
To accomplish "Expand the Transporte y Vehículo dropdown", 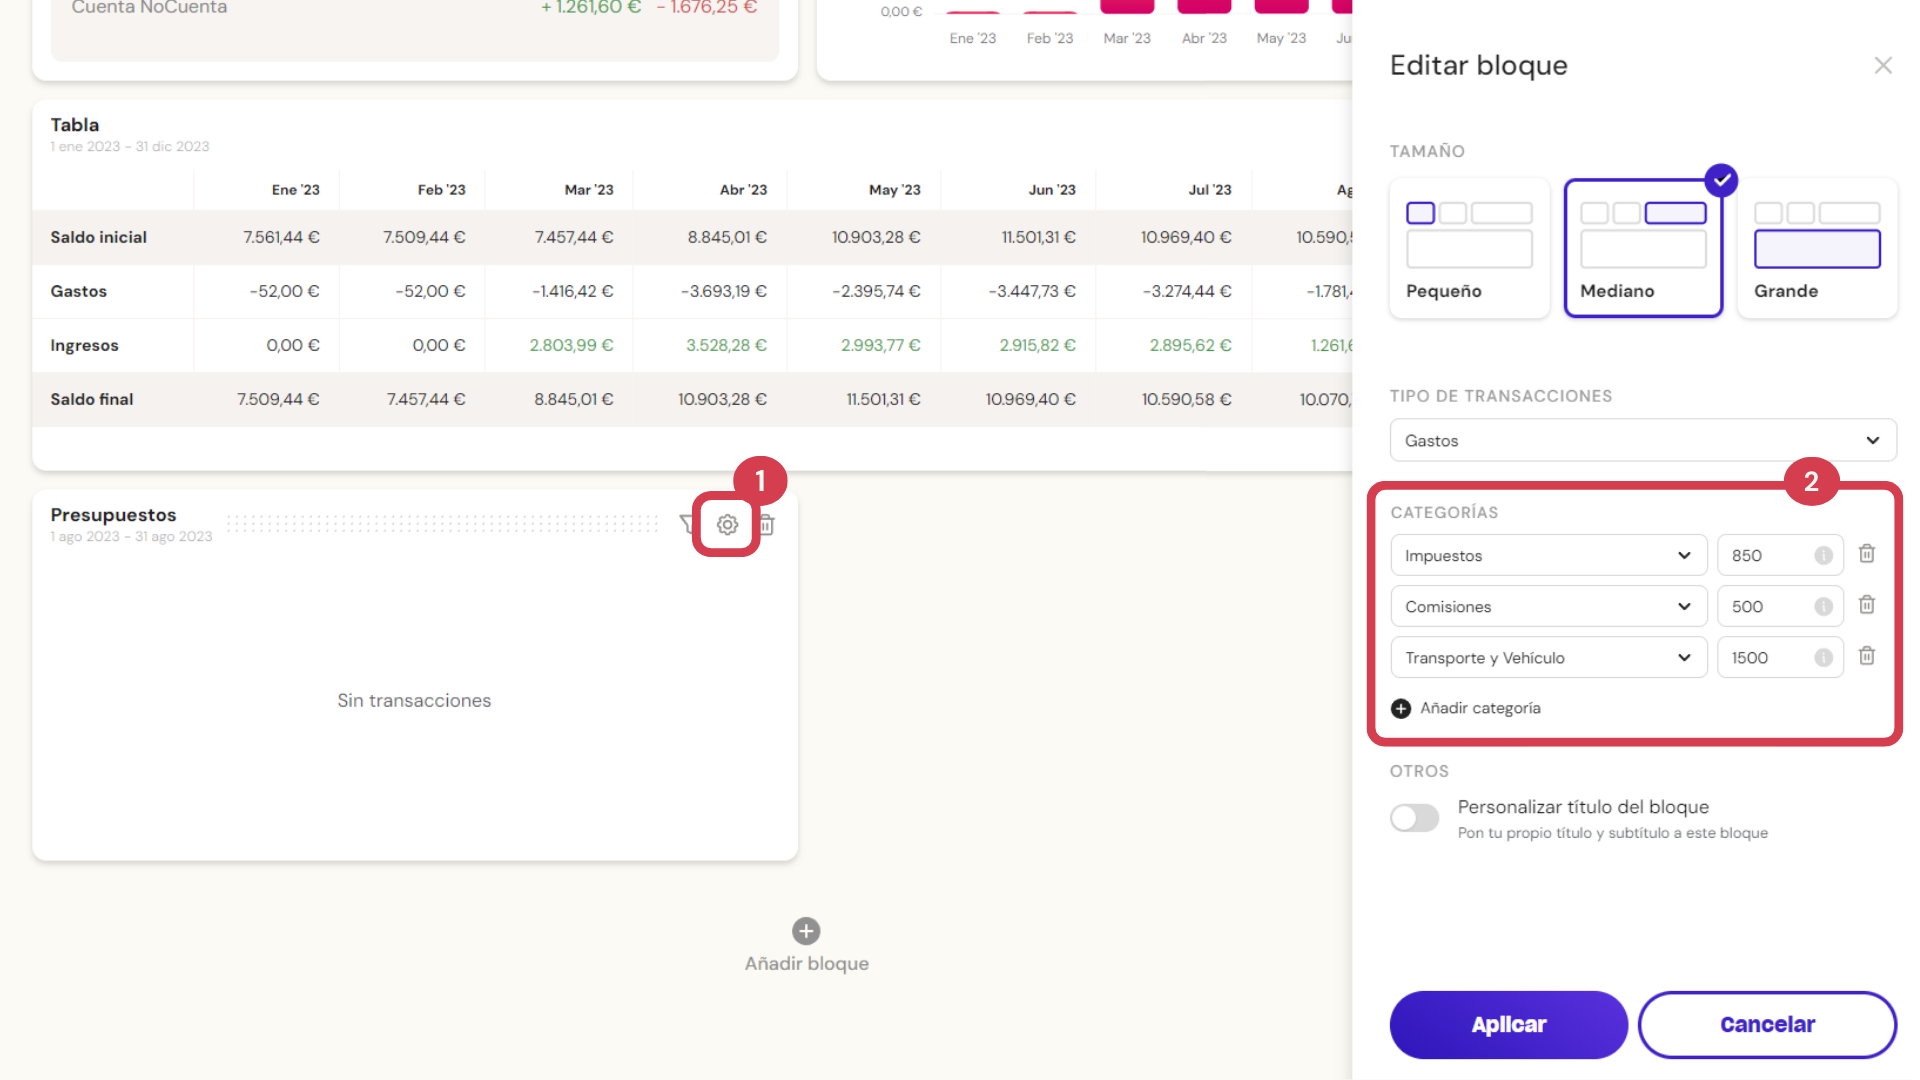I will (x=1548, y=657).
